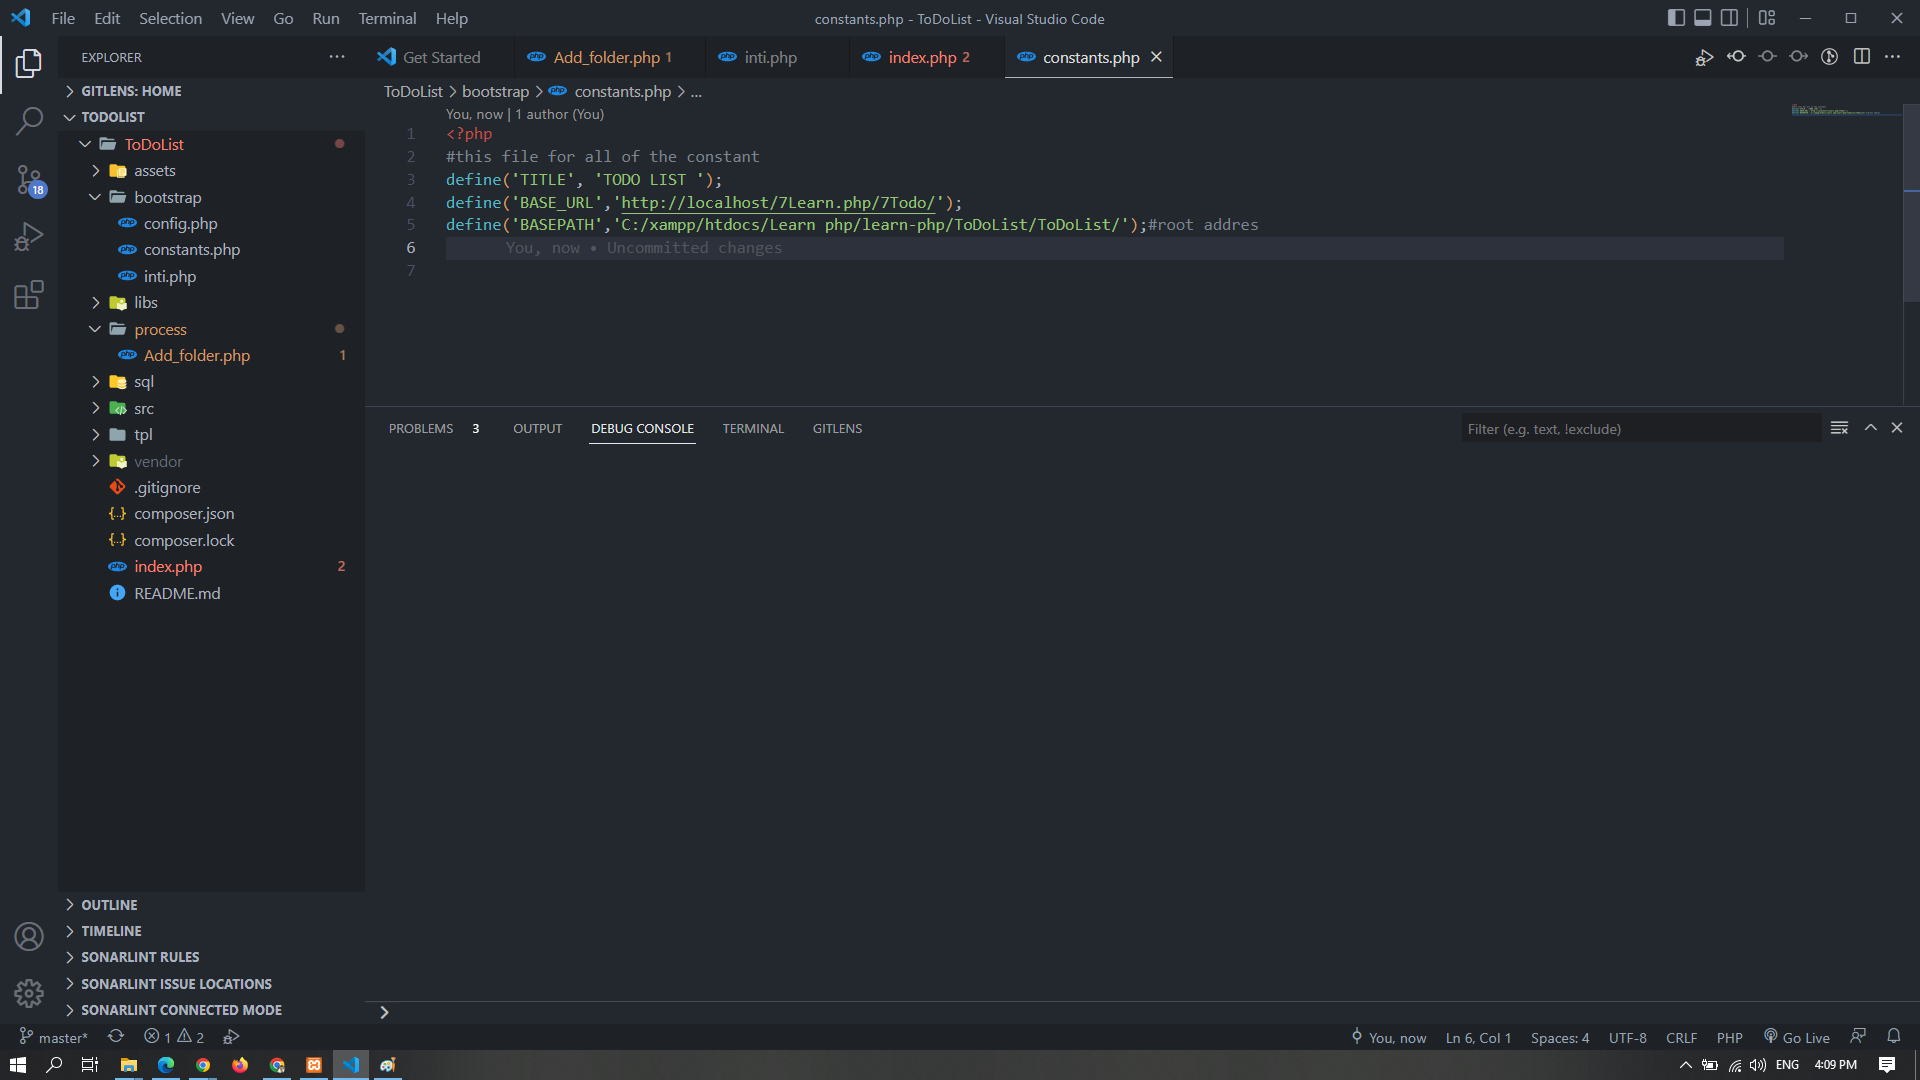Screen dimensions: 1920x1080
Task: Click the bootstrap breadcrumb
Action: 495,91
